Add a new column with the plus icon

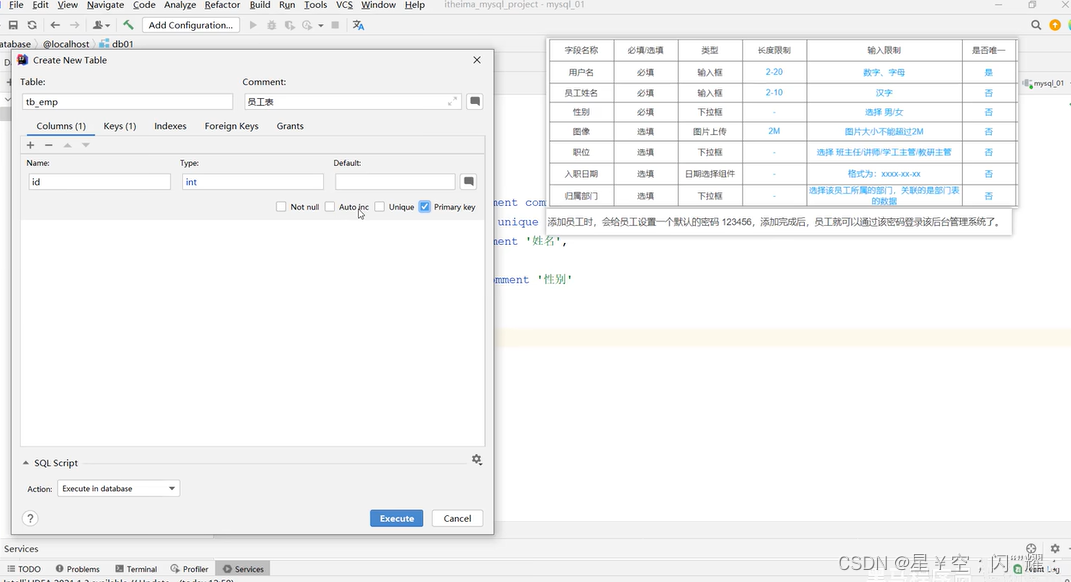pyautogui.click(x=30, y=144)
